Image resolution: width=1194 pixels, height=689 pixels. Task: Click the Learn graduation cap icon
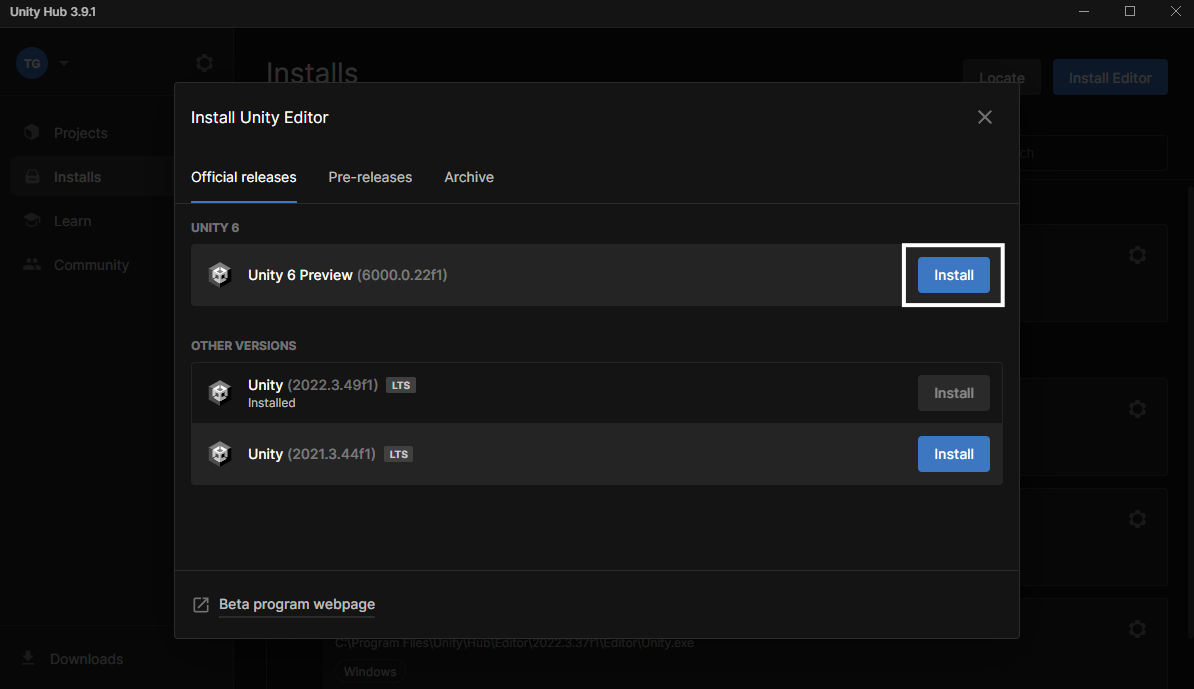coord(33,221)
